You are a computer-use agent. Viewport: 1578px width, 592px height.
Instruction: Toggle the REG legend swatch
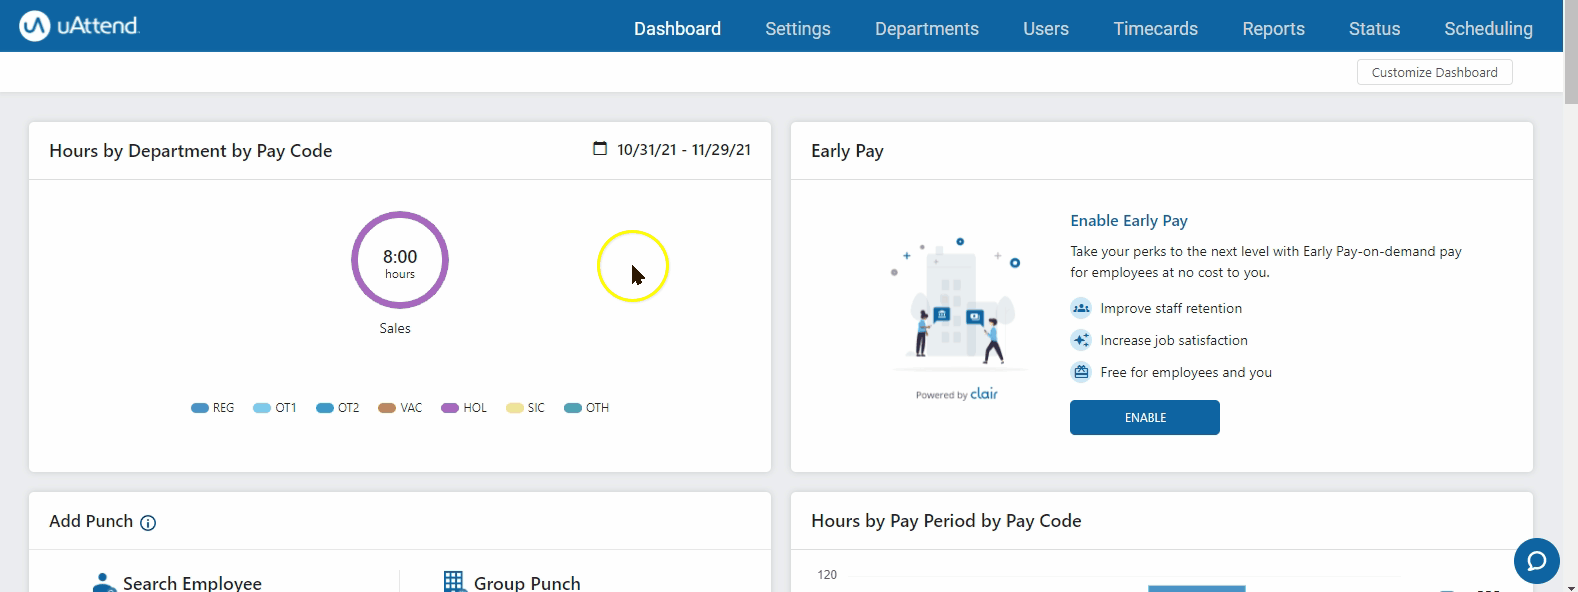[x=200, y=408]
